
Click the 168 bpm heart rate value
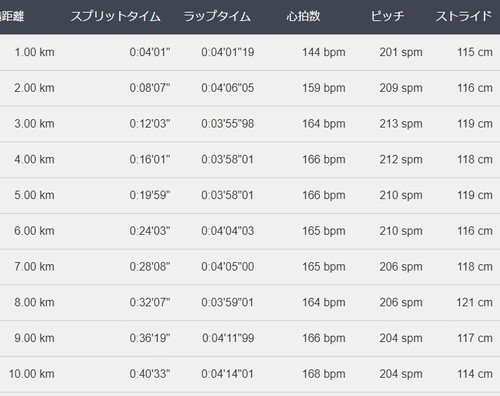click(x=324, y=374)
